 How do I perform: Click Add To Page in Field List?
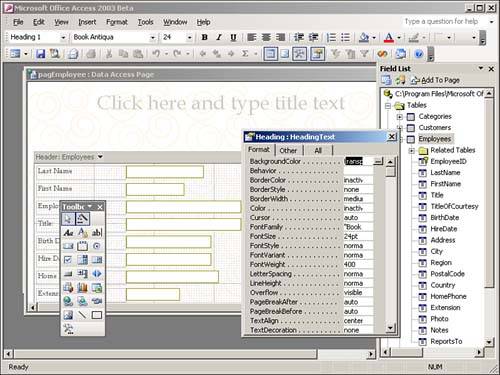pyautogui.click(x=435, y=80)
